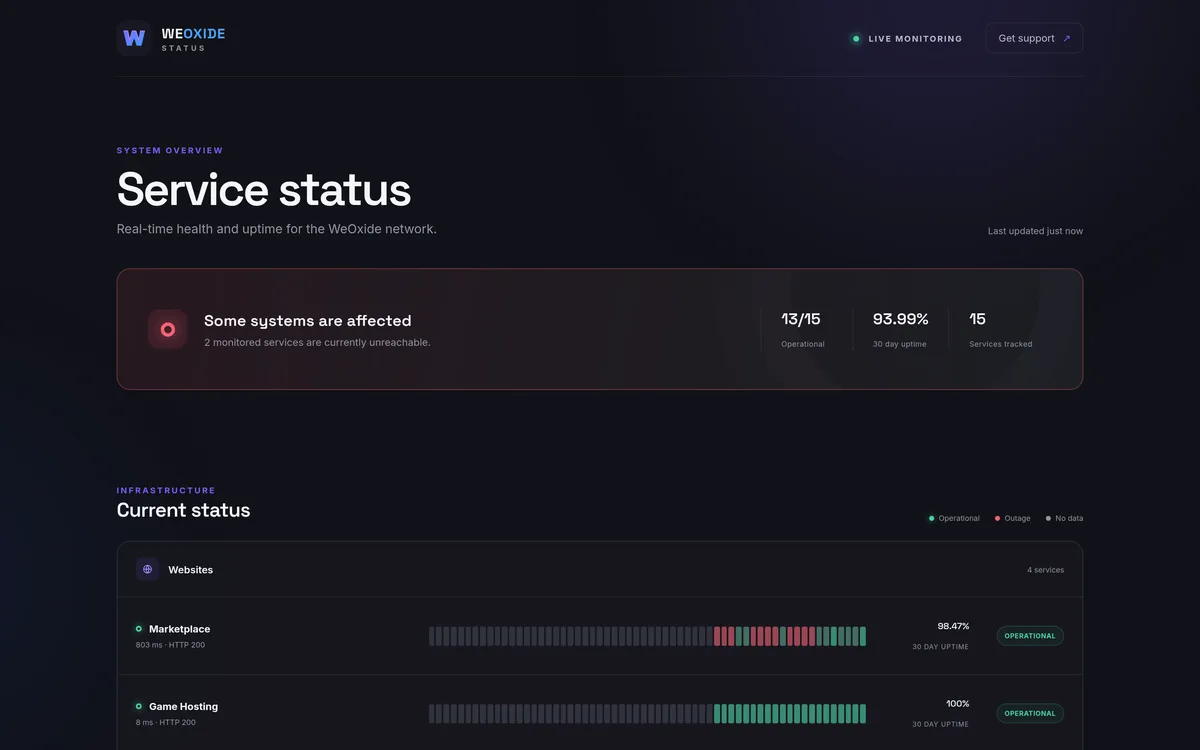The image size is (1200, 750).
Task: Click the Websites group header
Action: pos(600,569)
